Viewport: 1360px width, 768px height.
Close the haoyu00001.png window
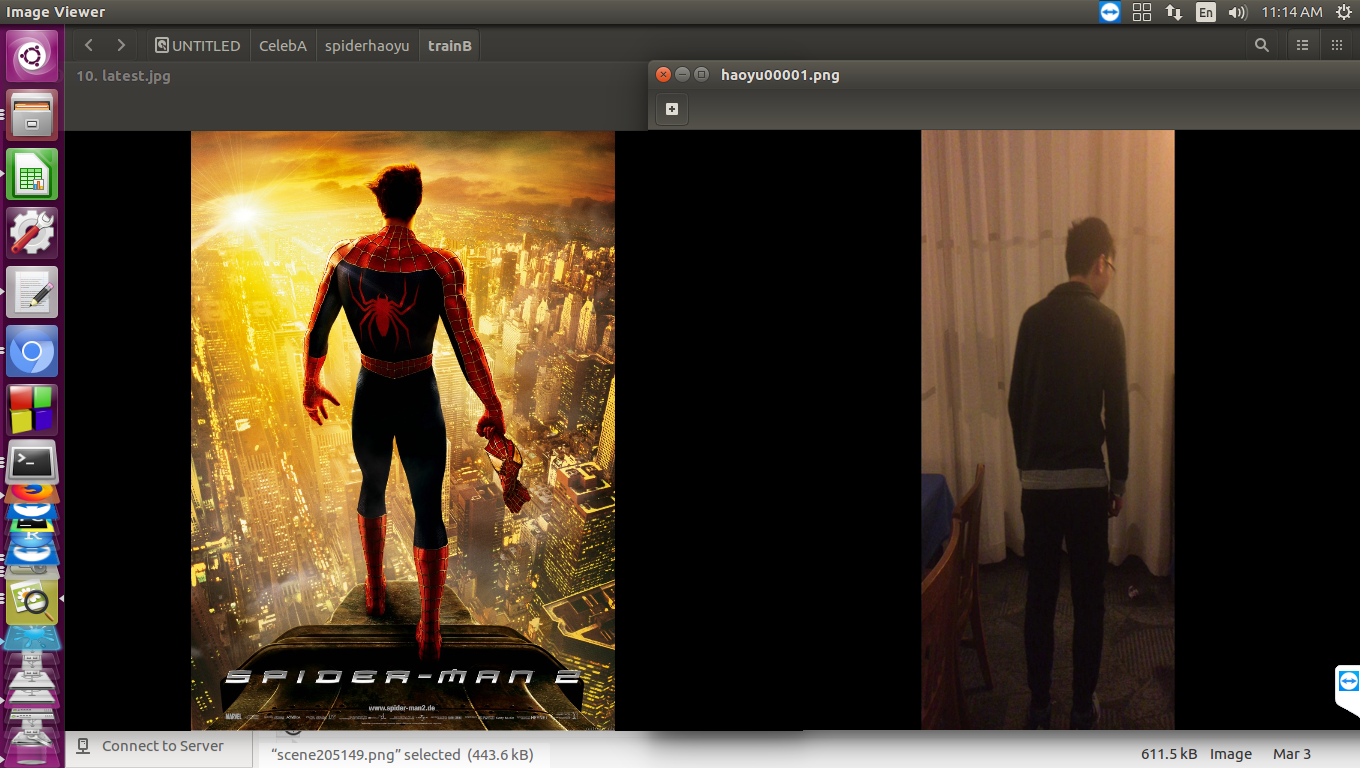click(x=663, y=74)
